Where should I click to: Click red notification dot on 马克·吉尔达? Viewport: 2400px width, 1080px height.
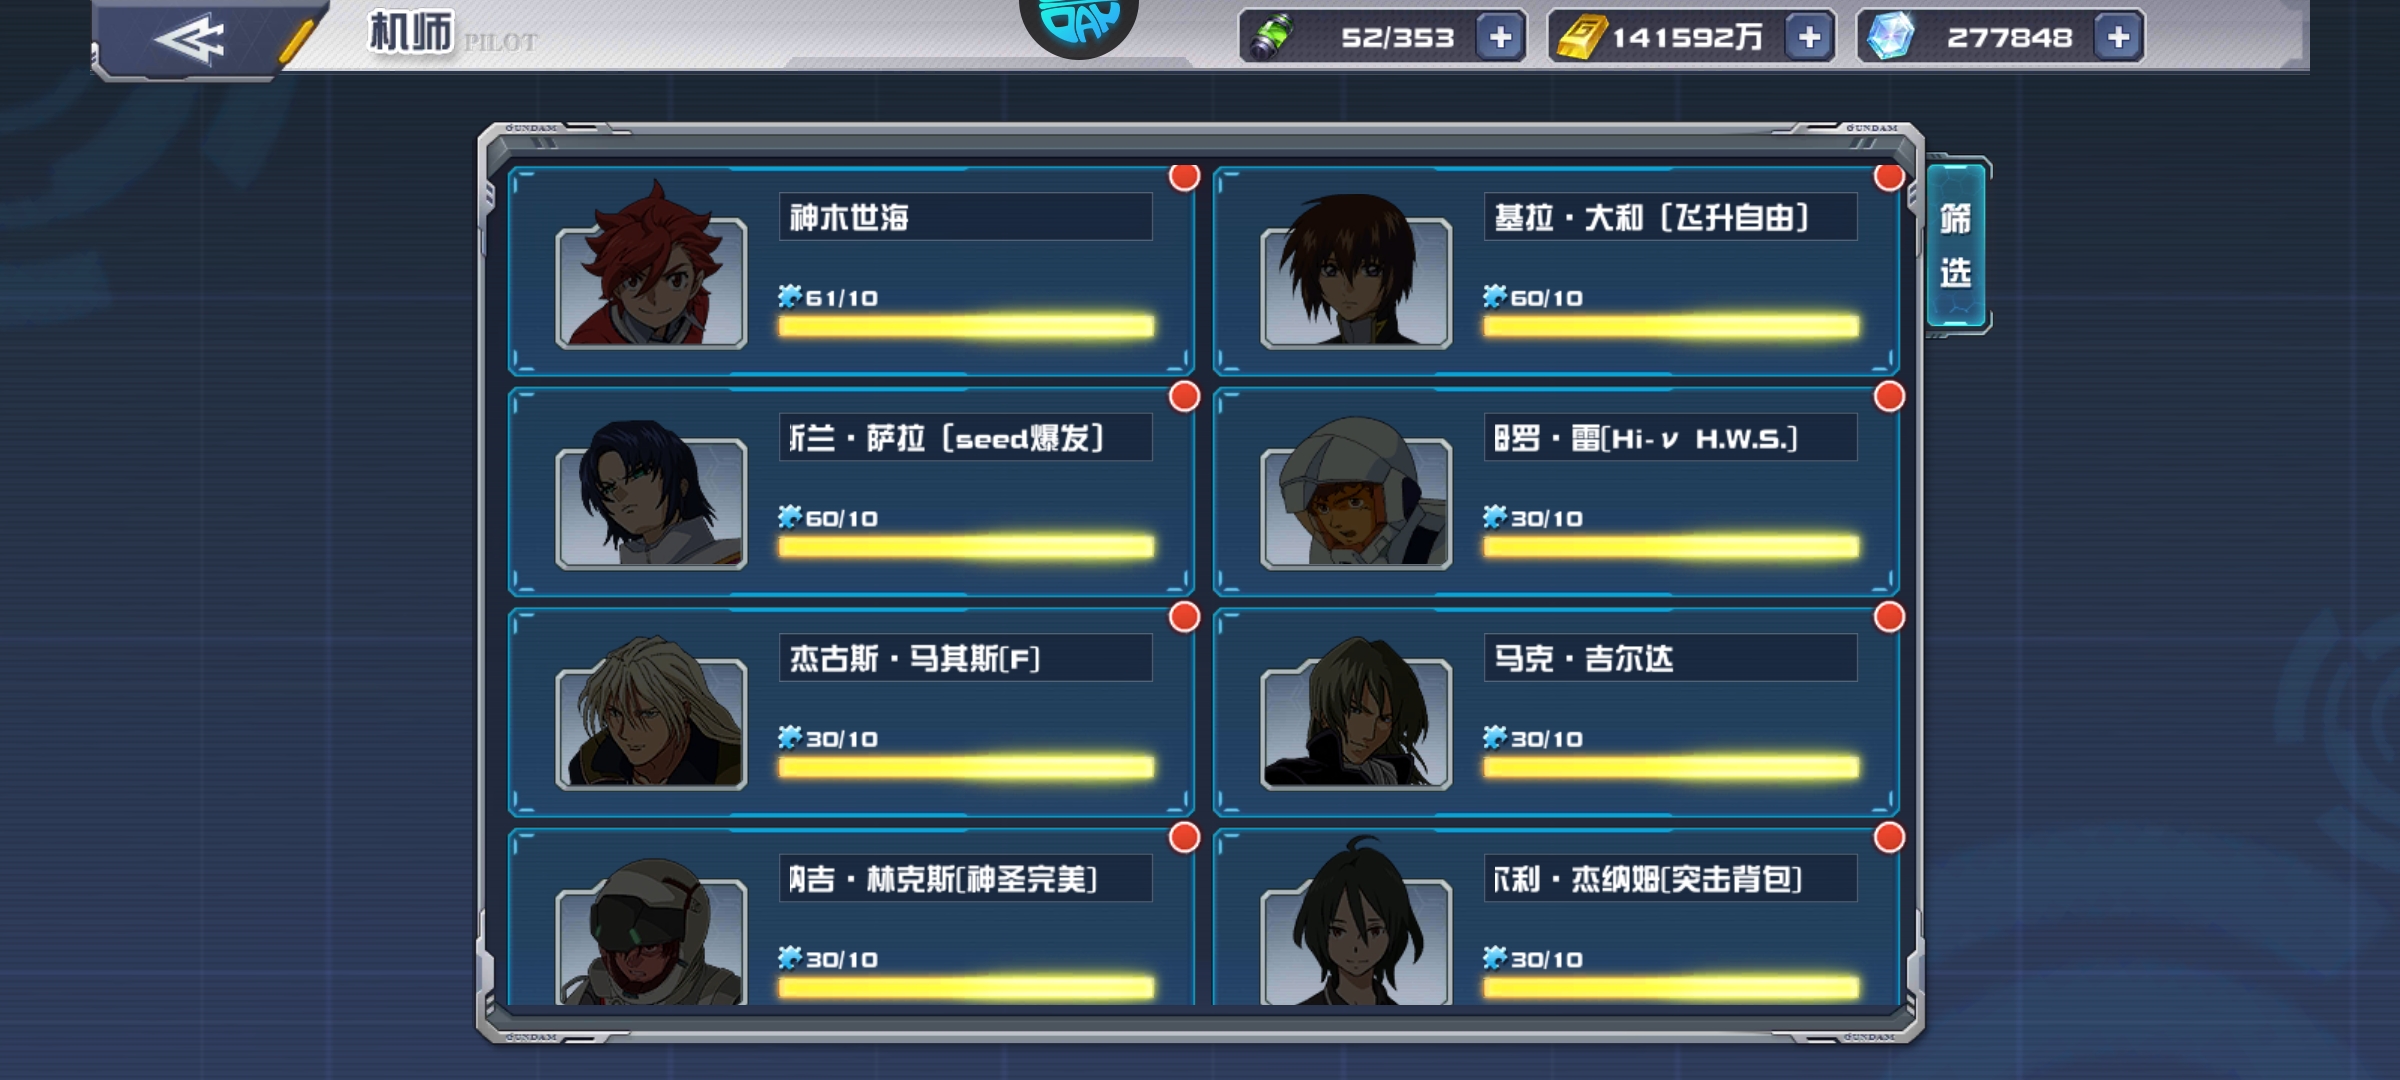coord(1889,617)
